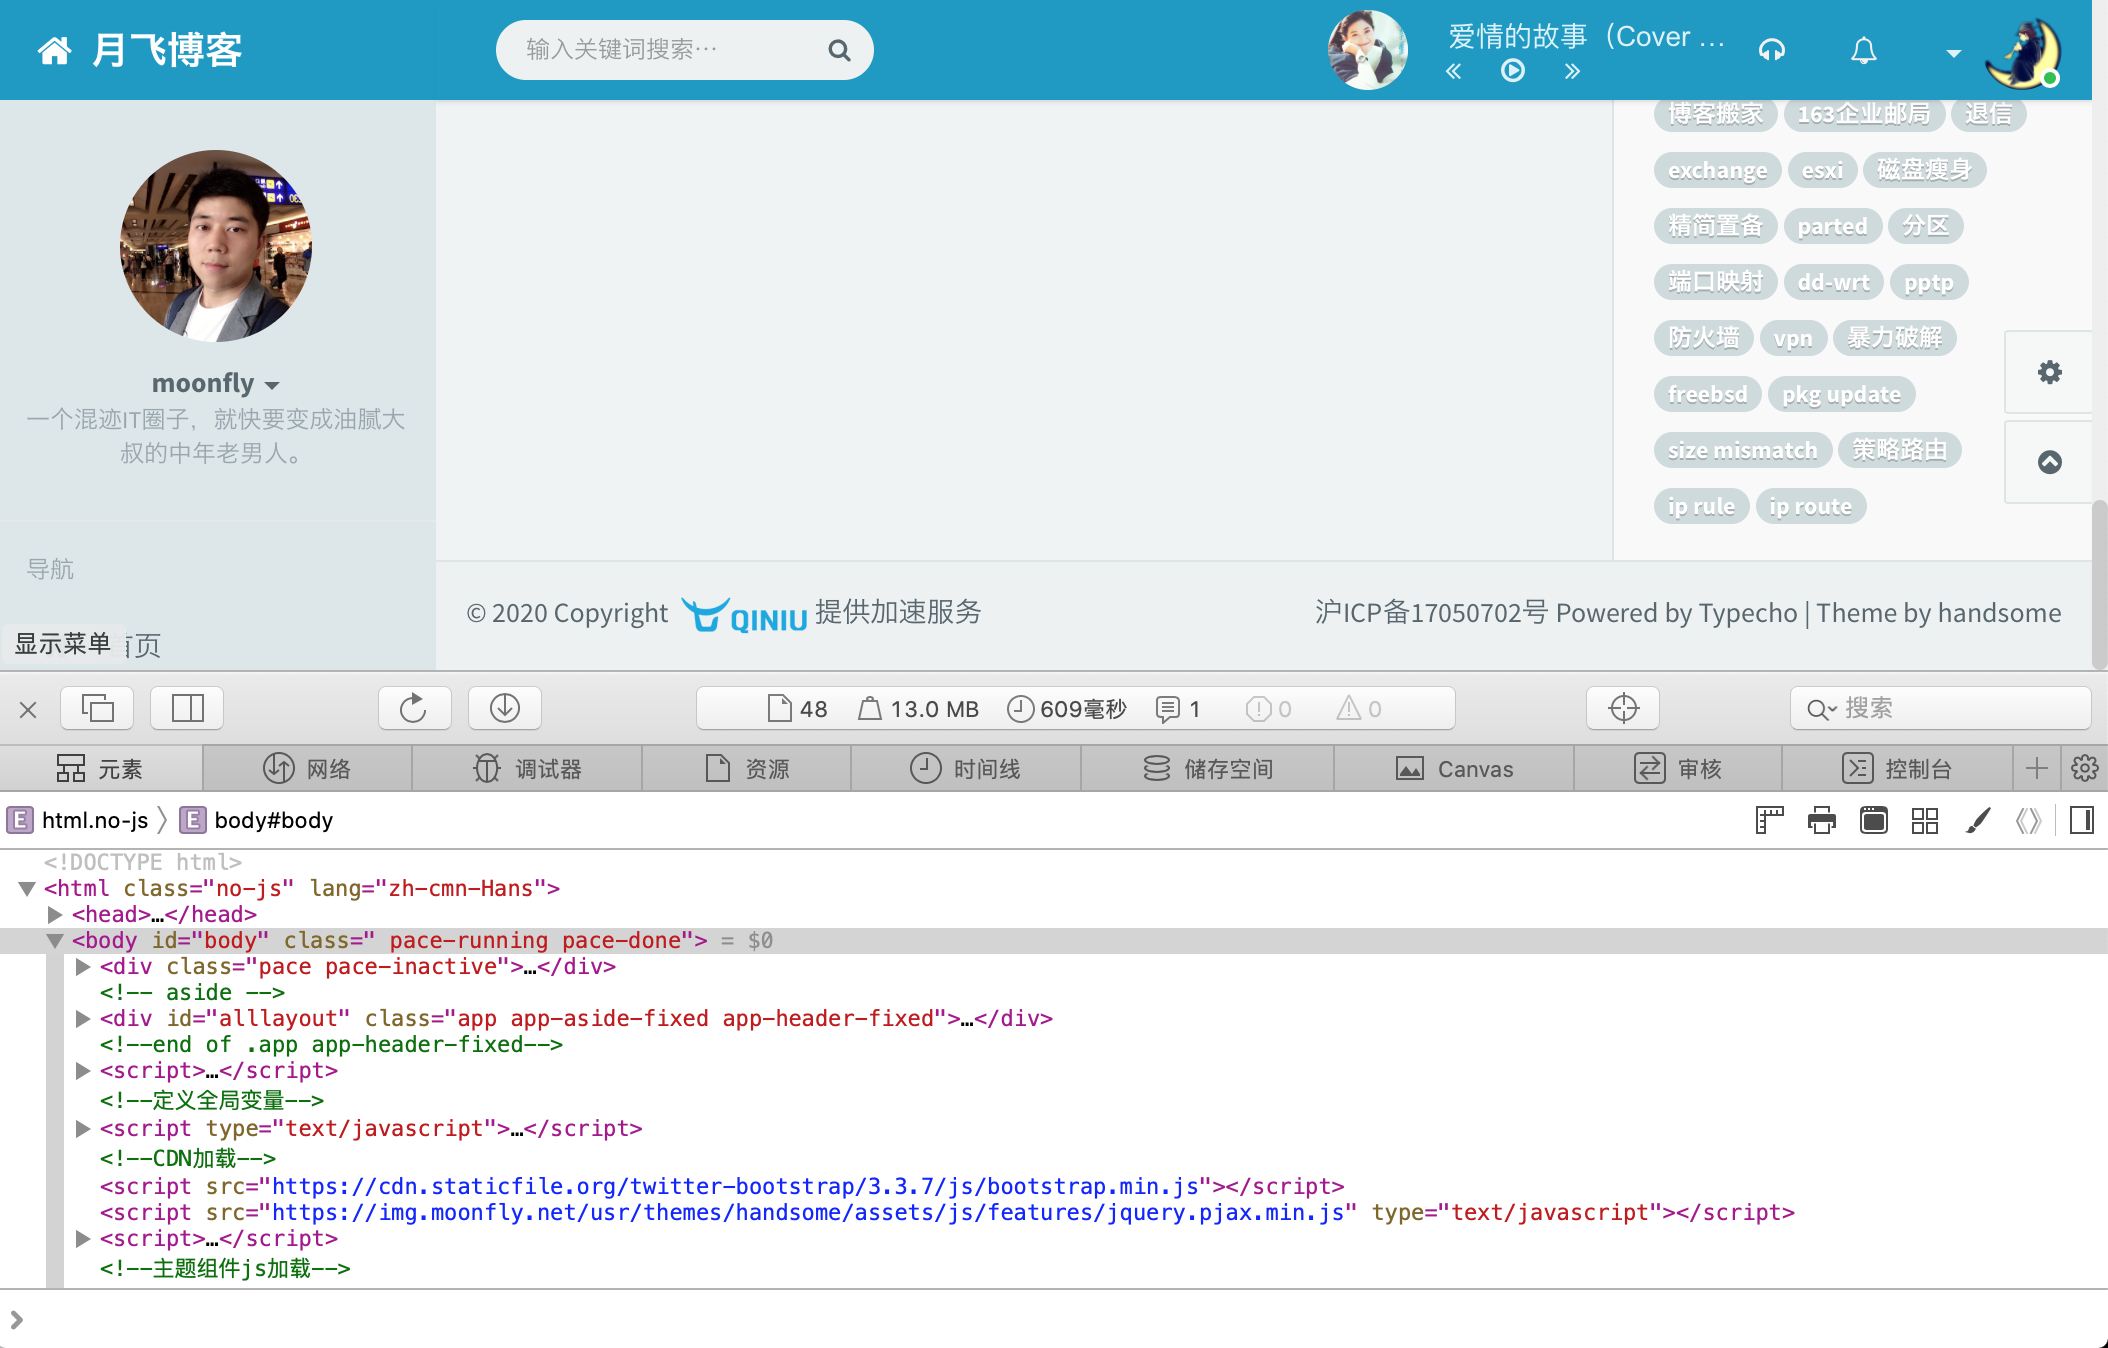Viewport: 2108px width, 1348px height.
Task: Click the notification bell icon
Action: pyautogui.click(x=1863, y=50)
